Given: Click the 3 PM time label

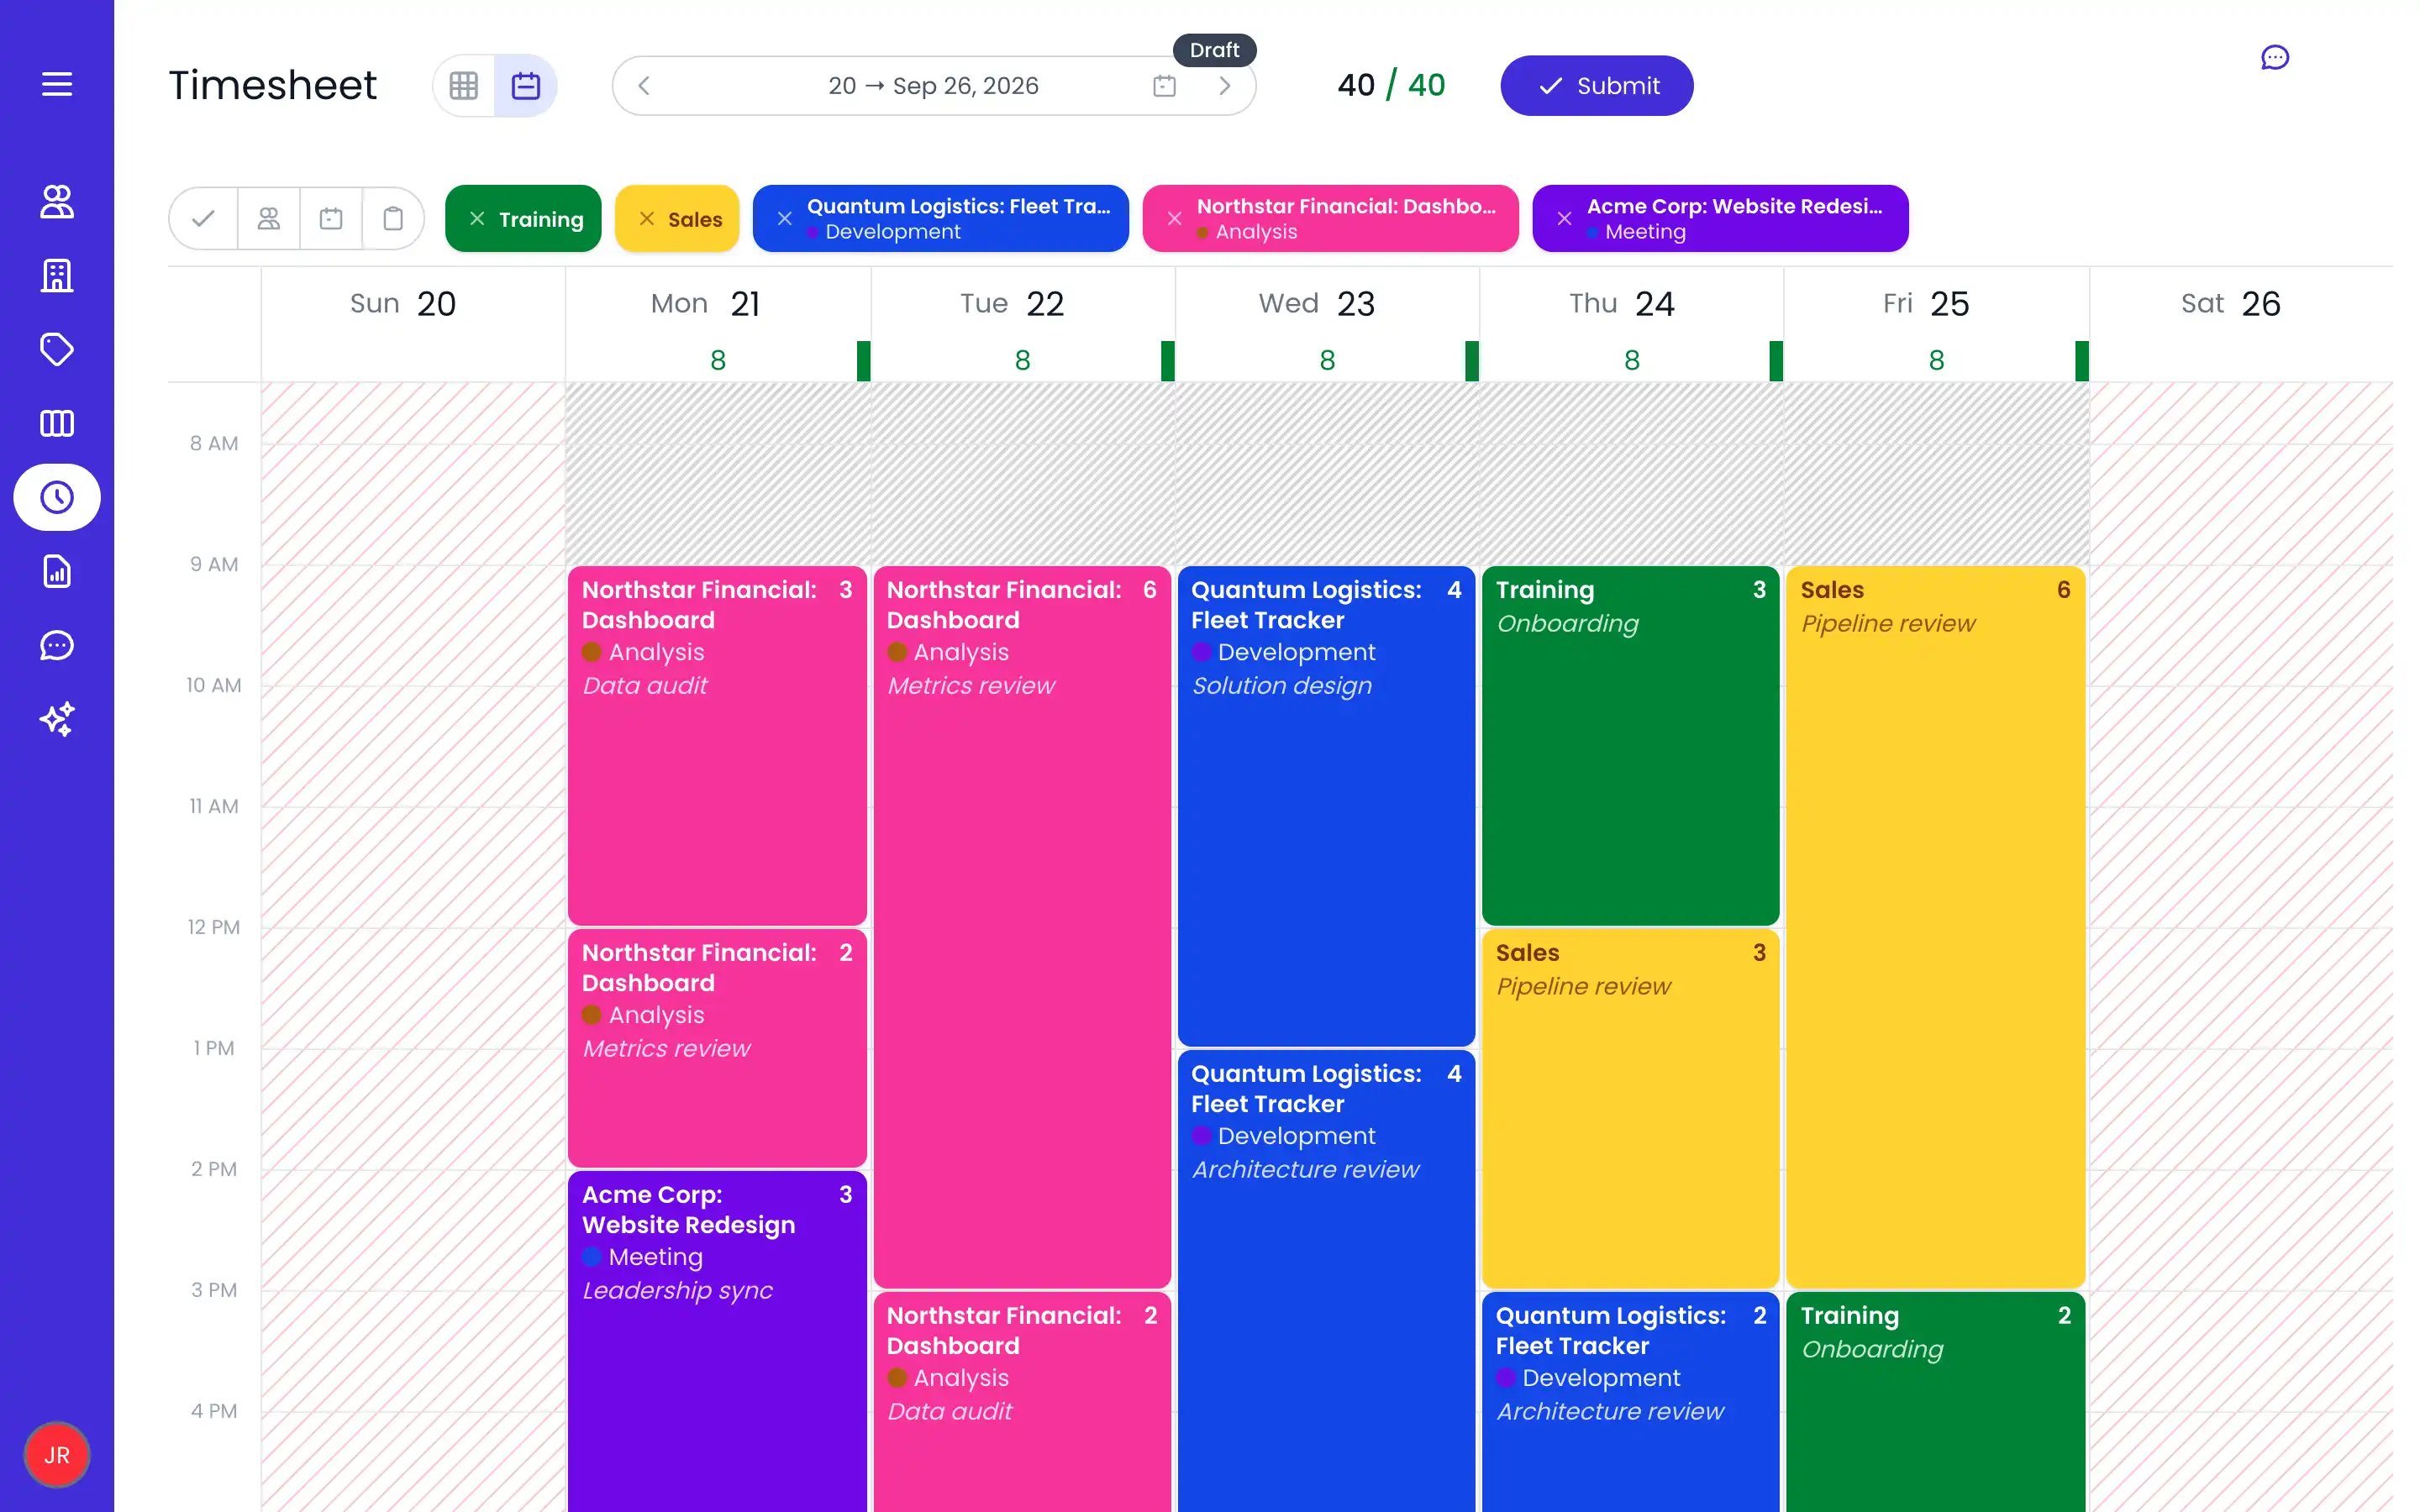Looking at the screenshot, I should point(214,1291).
